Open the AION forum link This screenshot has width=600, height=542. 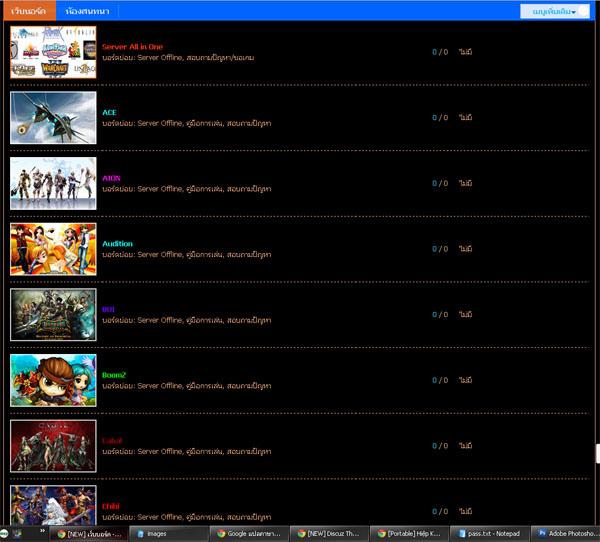(111, 178)
